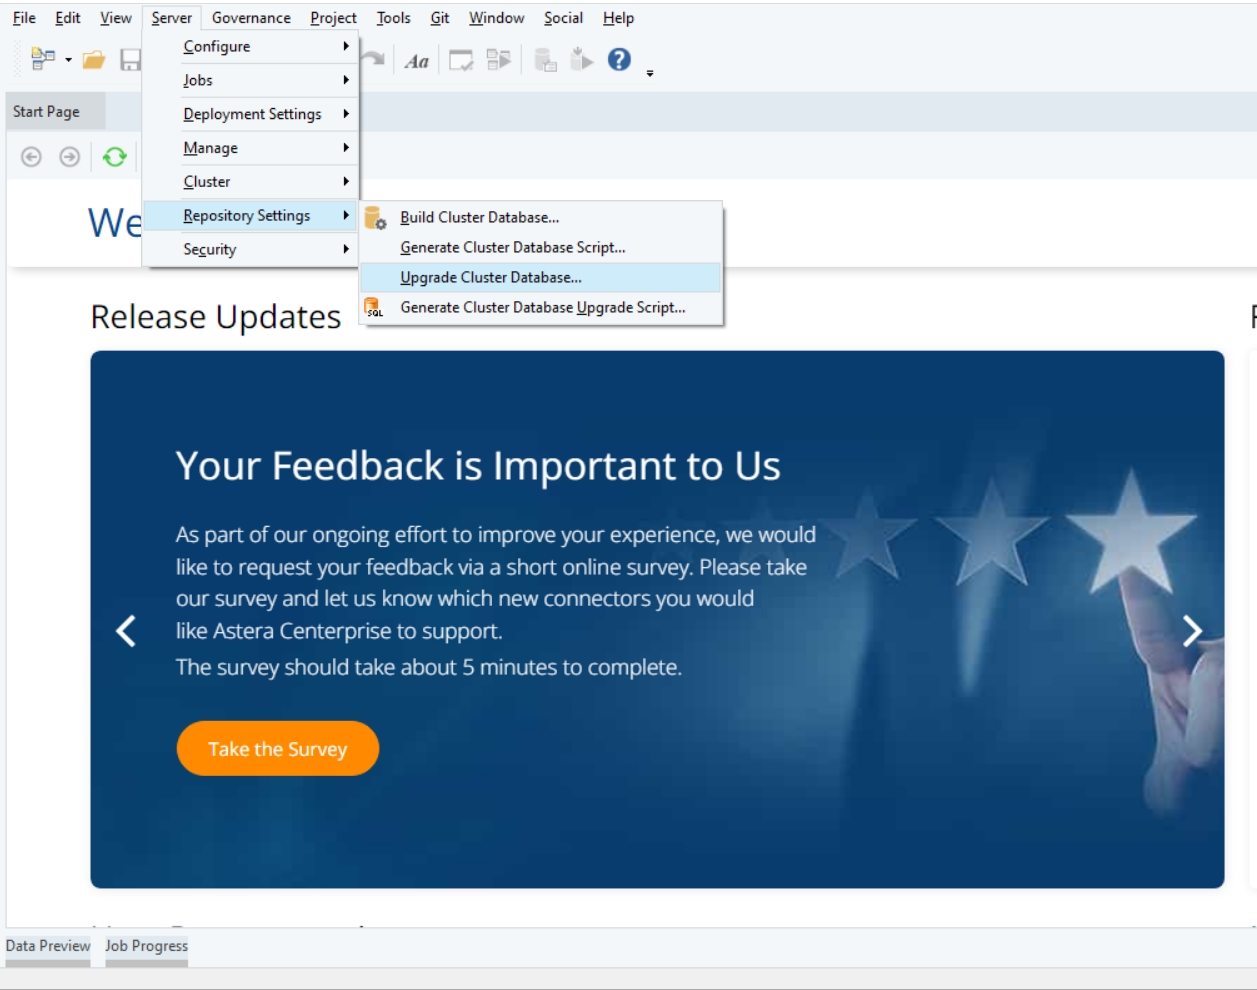
Task: Select the Repository Settings menu entry
Action: point(250,216)
